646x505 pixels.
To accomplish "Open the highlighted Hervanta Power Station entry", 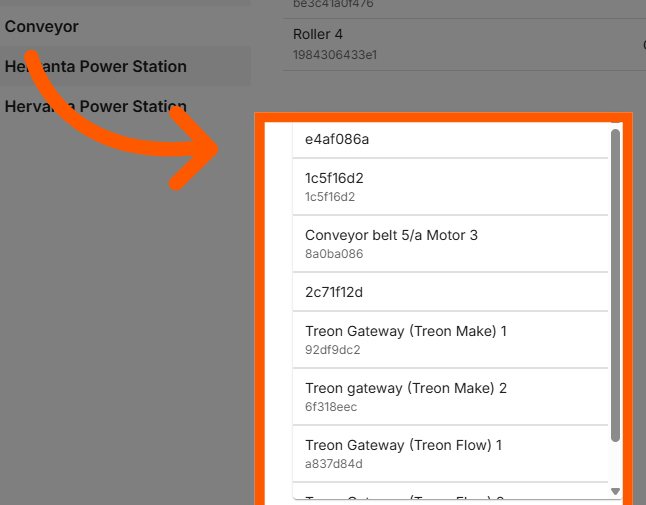I will [96, 67].
